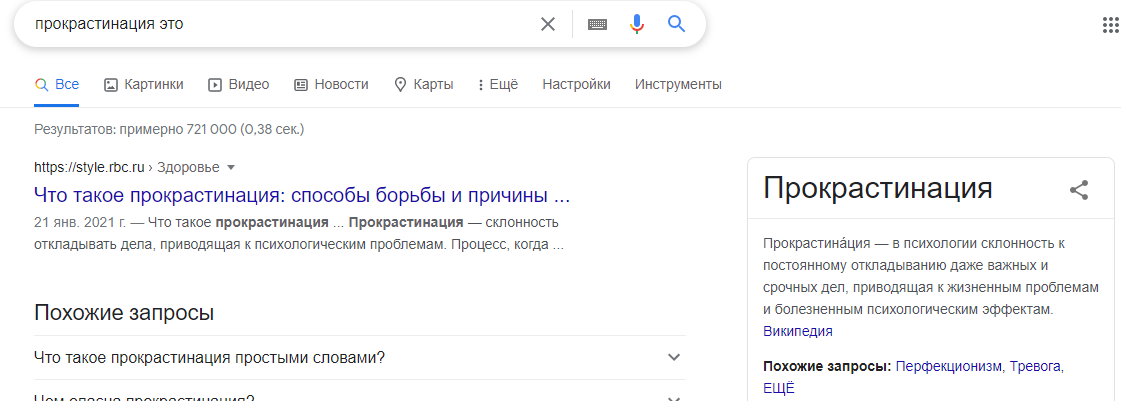Click the blue magnifier search button
The height and width of the screenshot is (401, 1121).
tap(676, 24)
